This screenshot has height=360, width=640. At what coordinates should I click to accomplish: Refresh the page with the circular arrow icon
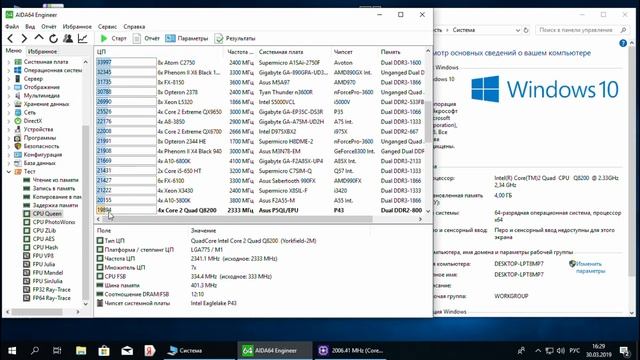pyautogui.click(x=53, y=38)
